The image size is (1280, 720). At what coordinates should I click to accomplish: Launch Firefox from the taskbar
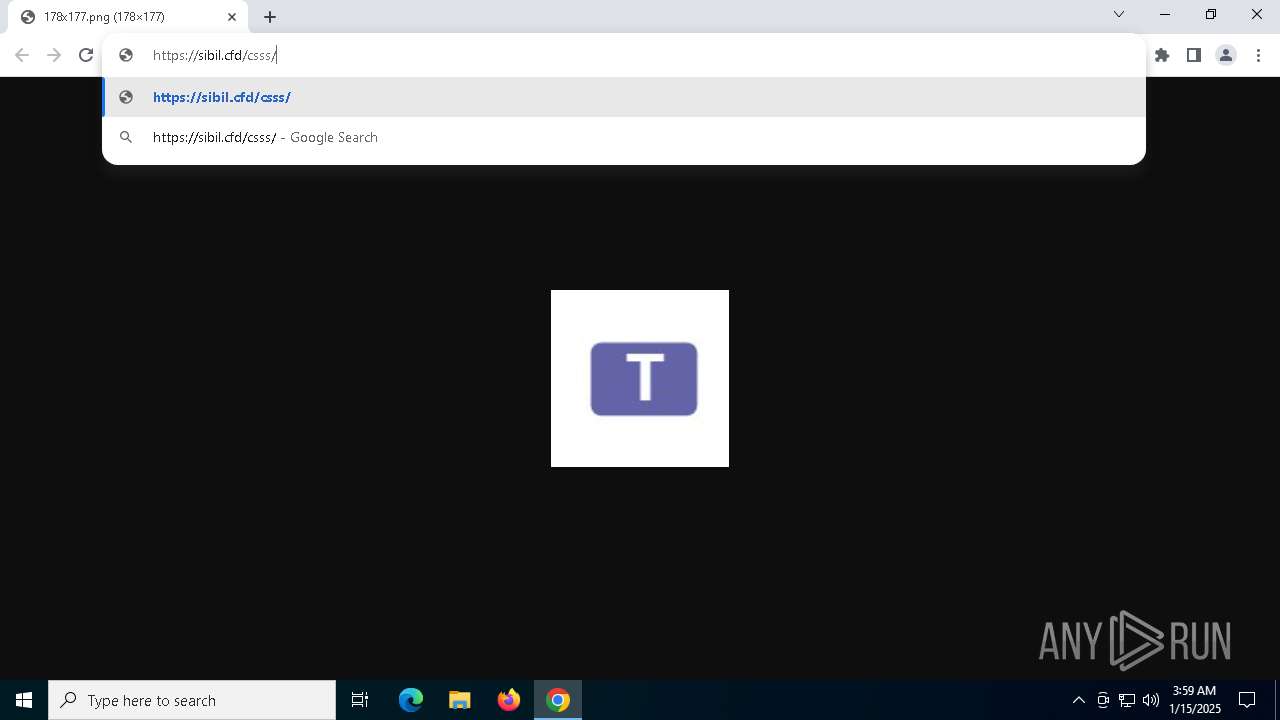tap(509, 700)
